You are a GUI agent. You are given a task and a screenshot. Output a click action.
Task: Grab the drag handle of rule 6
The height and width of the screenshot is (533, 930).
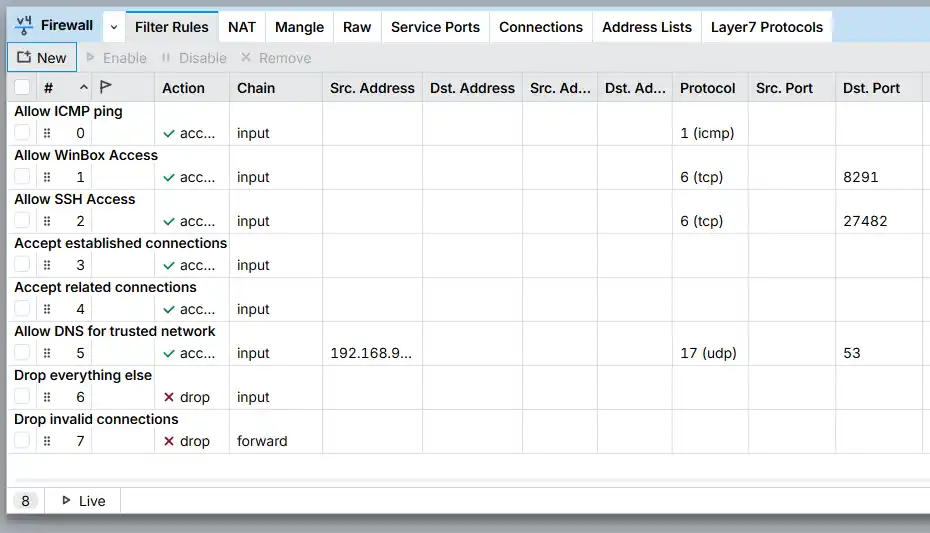(47, 397)
